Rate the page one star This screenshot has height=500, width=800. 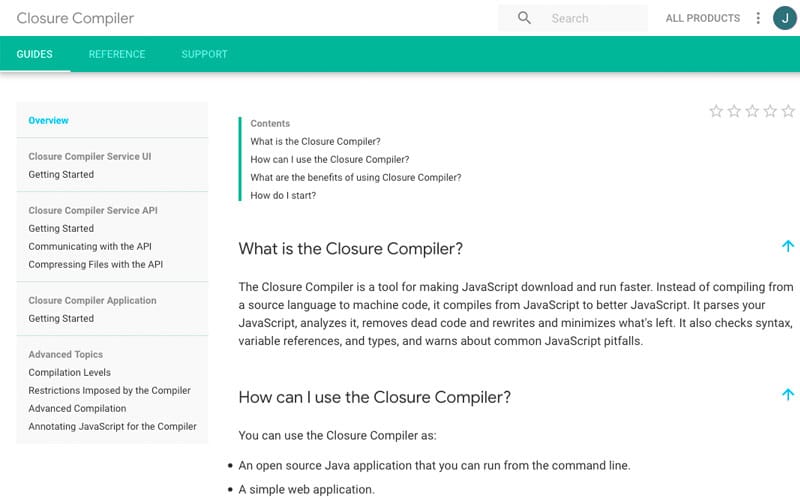716,111
